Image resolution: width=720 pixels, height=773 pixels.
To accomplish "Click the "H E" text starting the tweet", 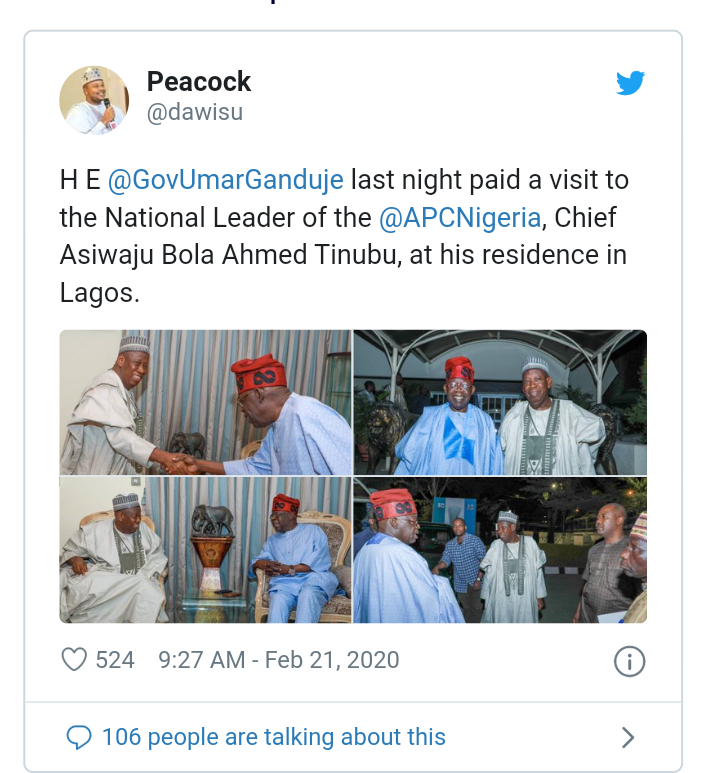I will coord(79,180).
